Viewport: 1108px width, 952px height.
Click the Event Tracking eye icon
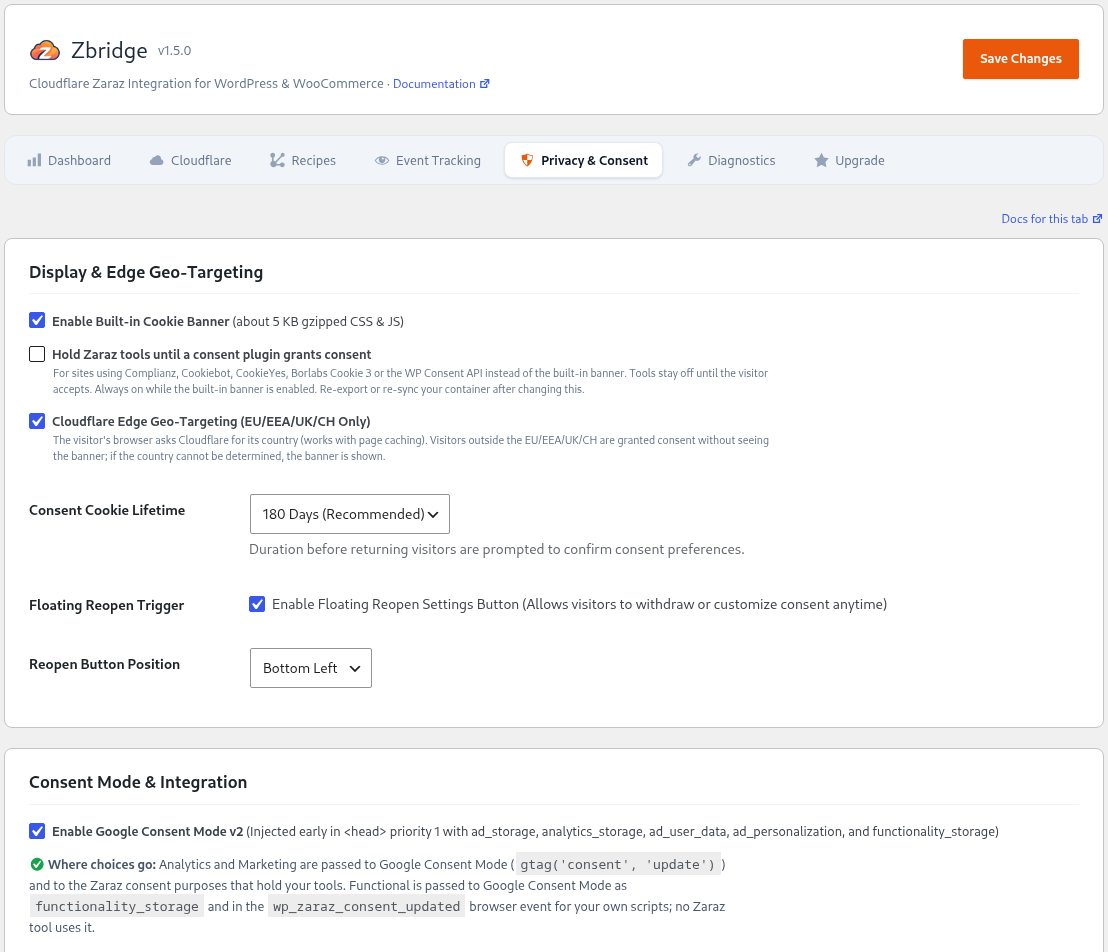382,160
